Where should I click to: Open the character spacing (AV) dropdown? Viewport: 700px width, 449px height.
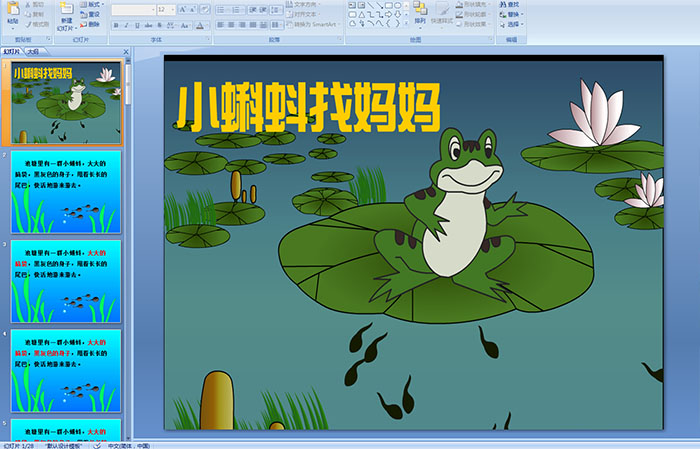click(x=171, y=25)
